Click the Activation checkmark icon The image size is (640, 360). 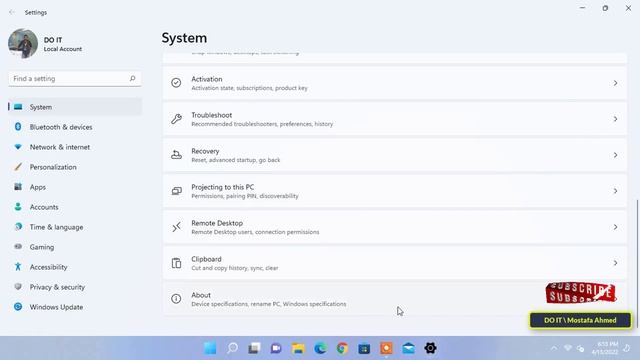point(176,83)
